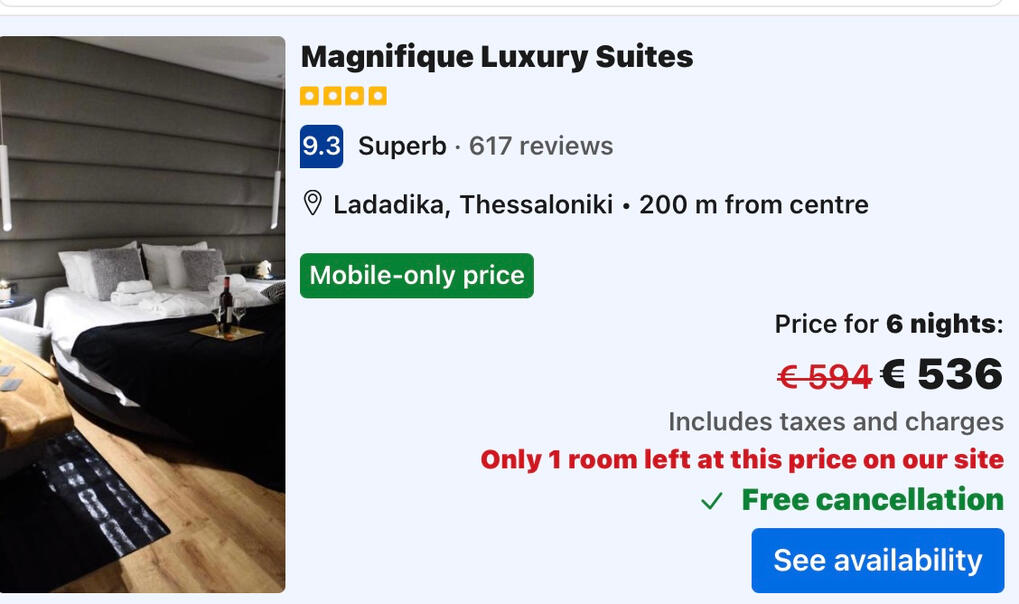The width and height of the screenshot is (1019, 604).
Task: Open the Magnifique Luxury Suites title
Action: click(496, 56)
